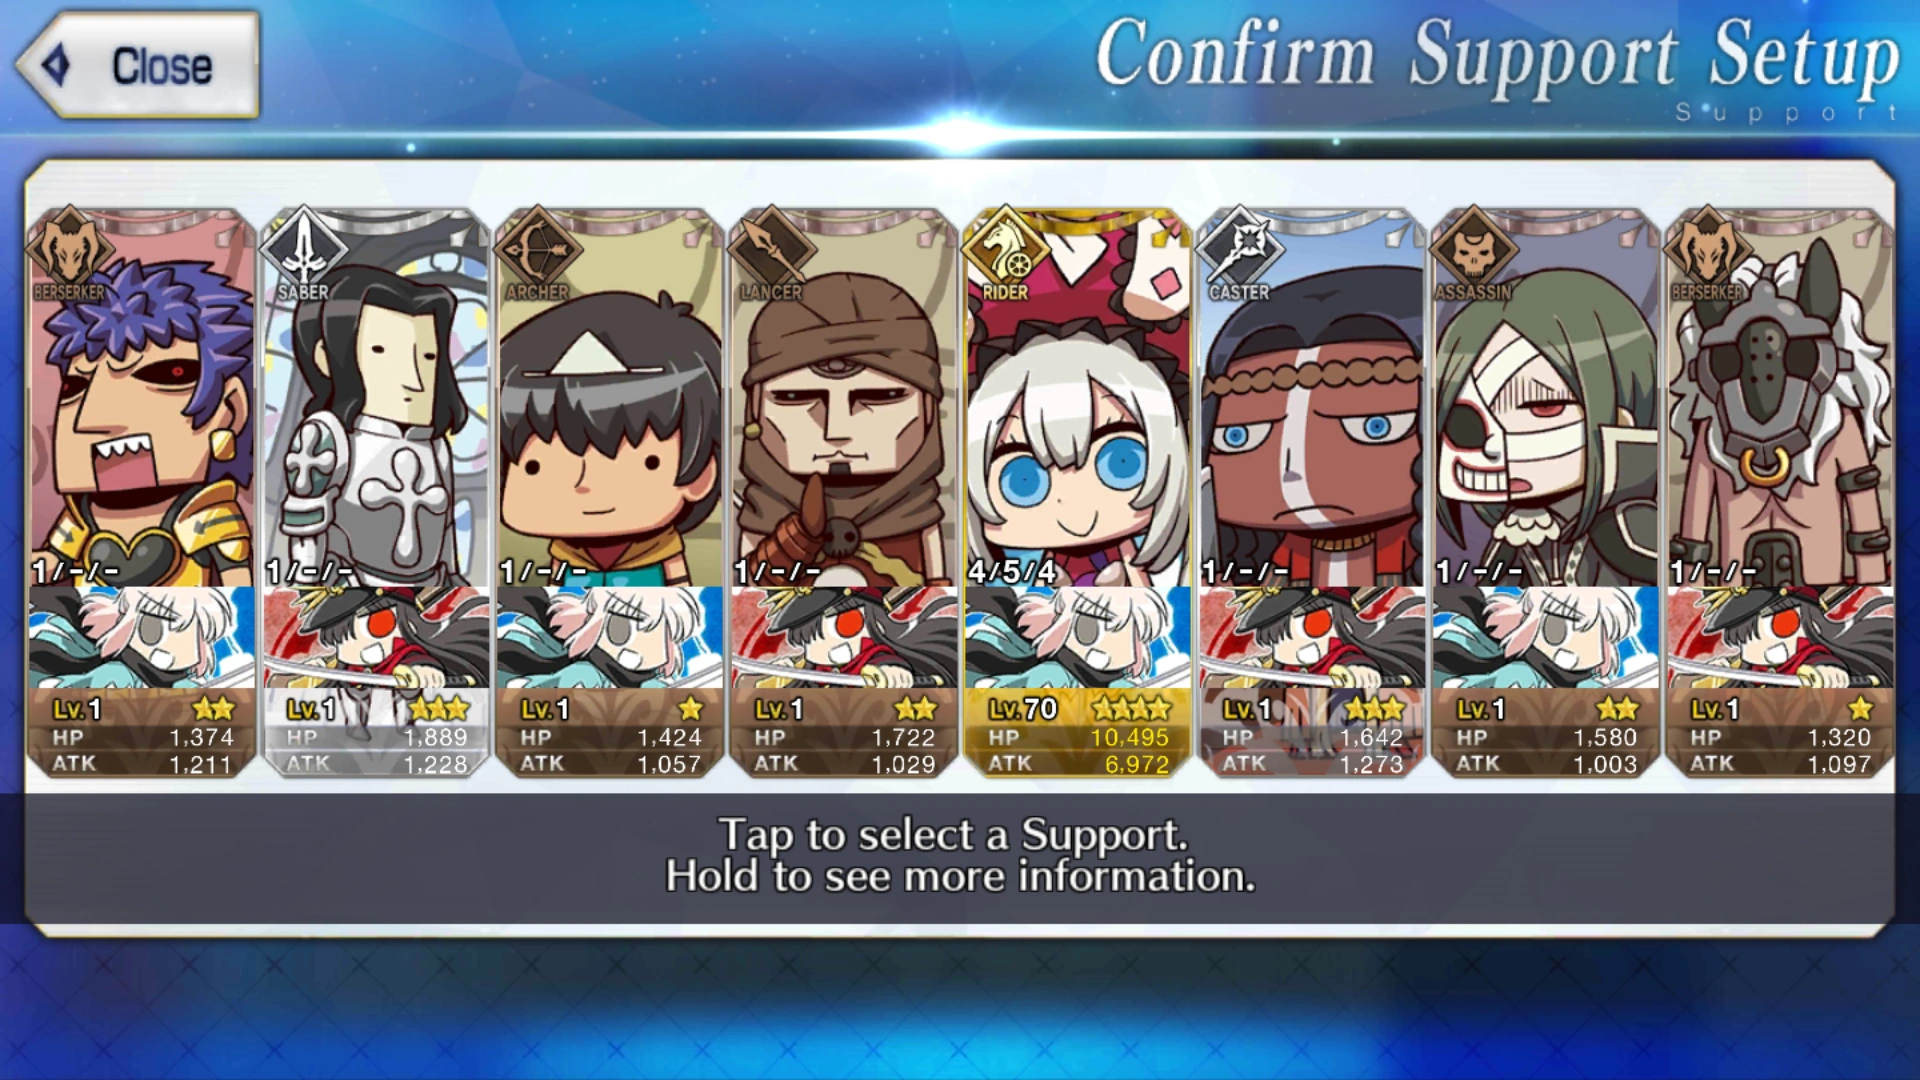Select the Caster servant with face paint
The width and height of the screenshot is (1920, 1080).
tap(1312, 400)
